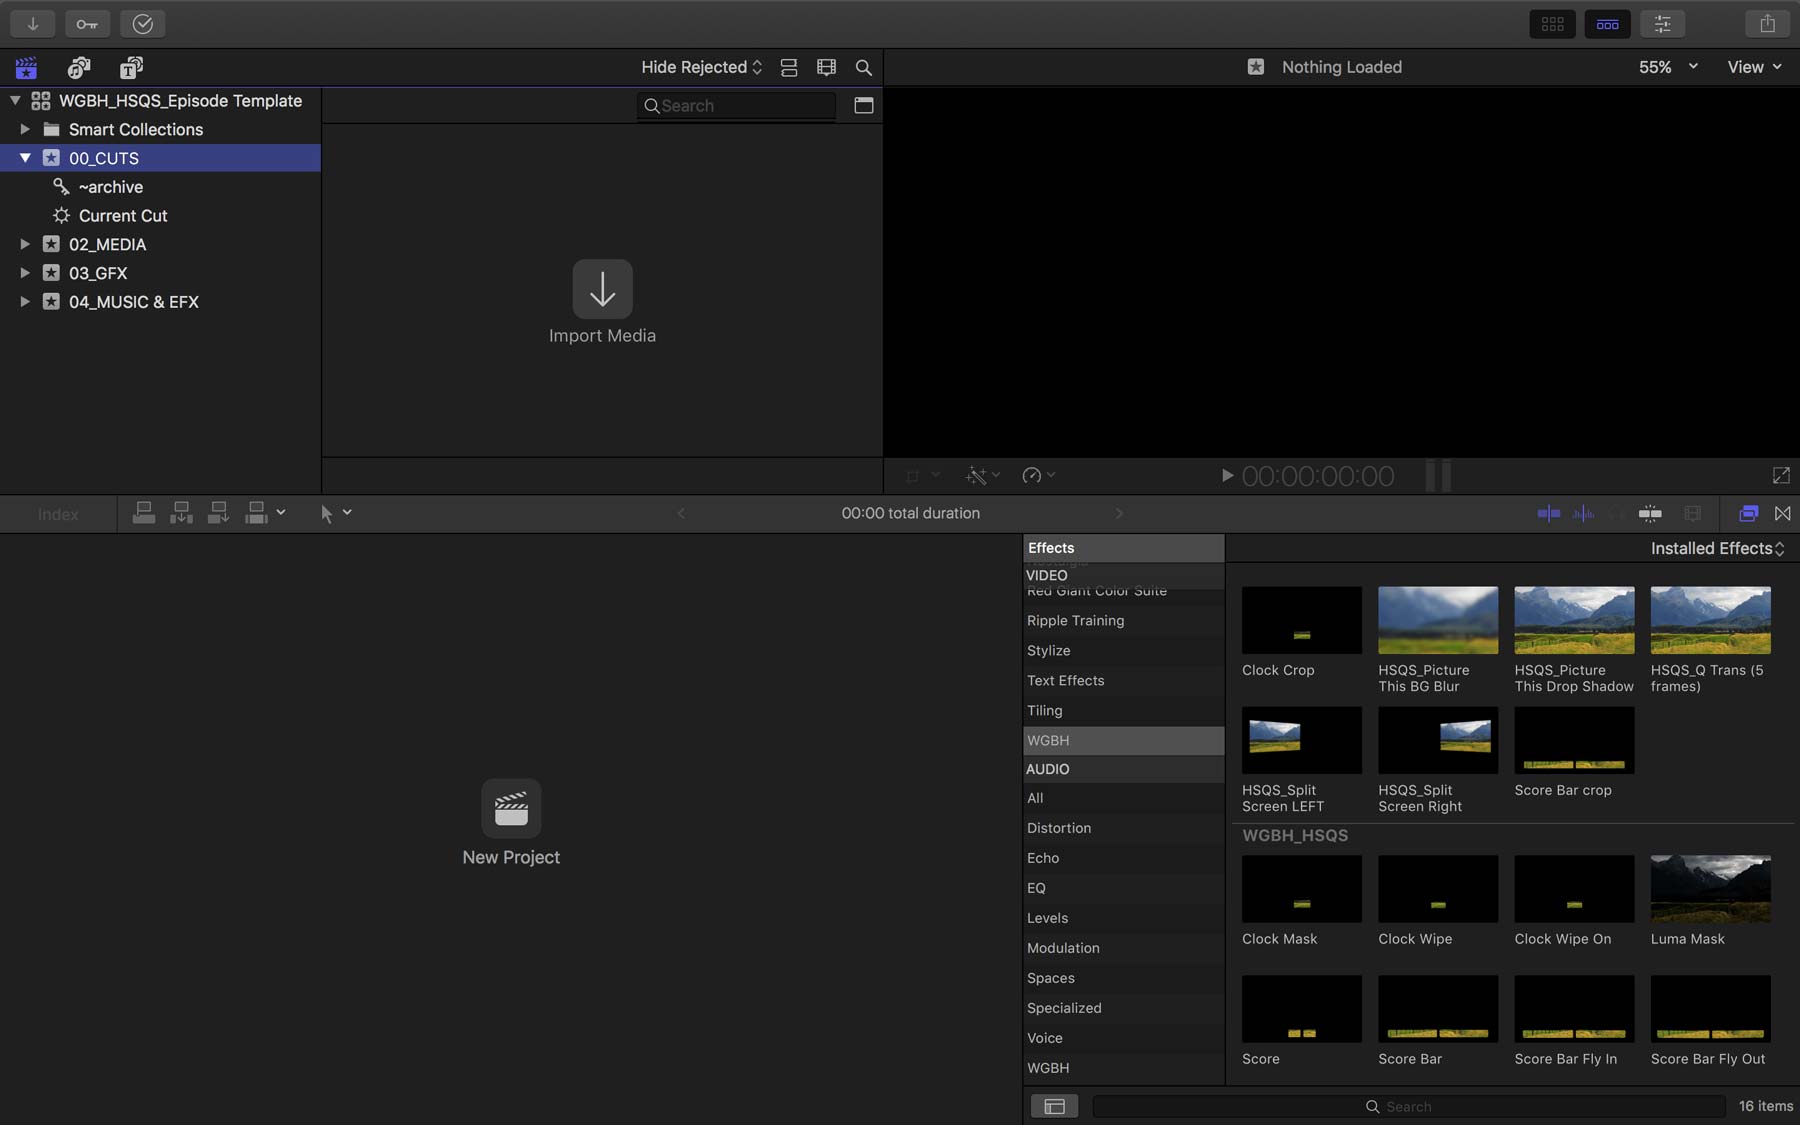Toggle the effects sidebar hide button
This screenshot has height=1125, width=1800.
(x=1054, y=1106)
